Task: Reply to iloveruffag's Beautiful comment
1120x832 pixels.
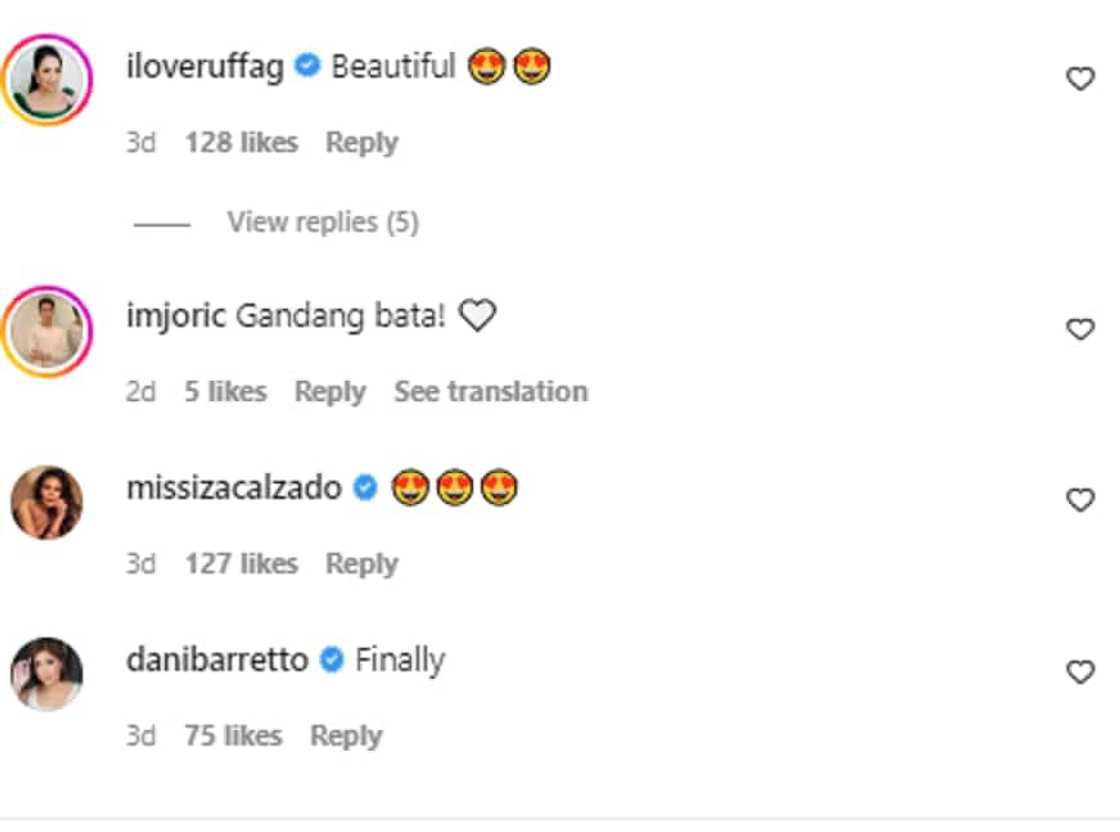Action: click(361, 143)
